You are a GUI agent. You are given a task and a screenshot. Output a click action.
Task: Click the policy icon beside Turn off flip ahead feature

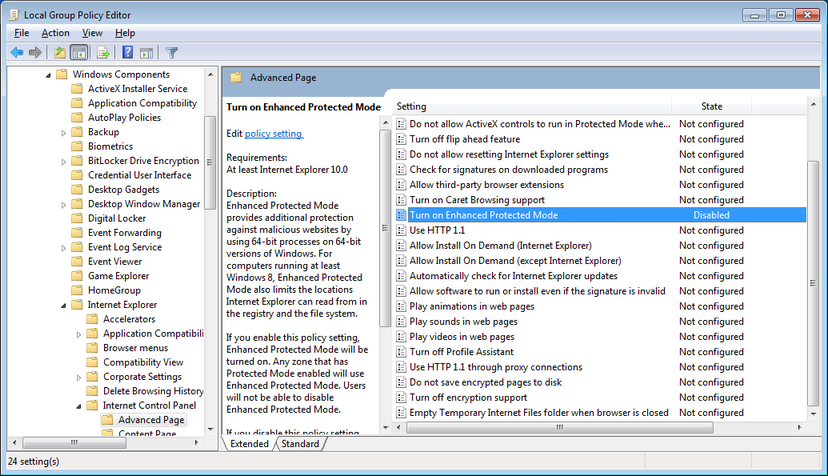tap(401, 139)
